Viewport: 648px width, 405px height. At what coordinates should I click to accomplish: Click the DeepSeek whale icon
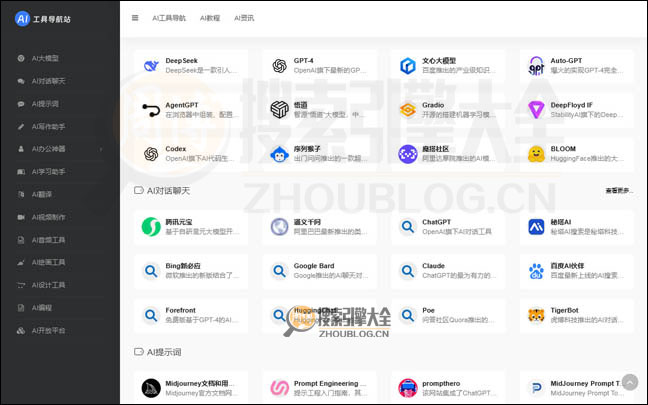pyautogui.click(x=151, y=66)
